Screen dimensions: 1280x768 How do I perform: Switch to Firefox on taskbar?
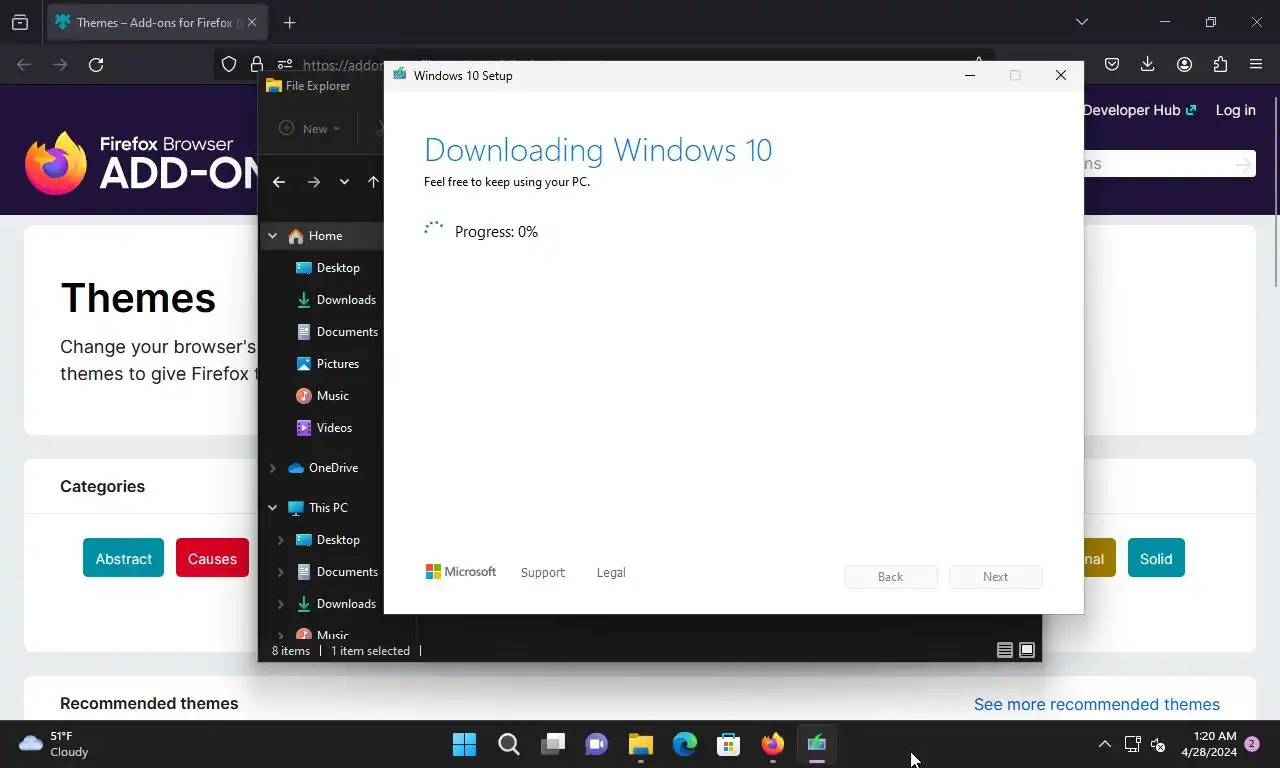(772, 744)
